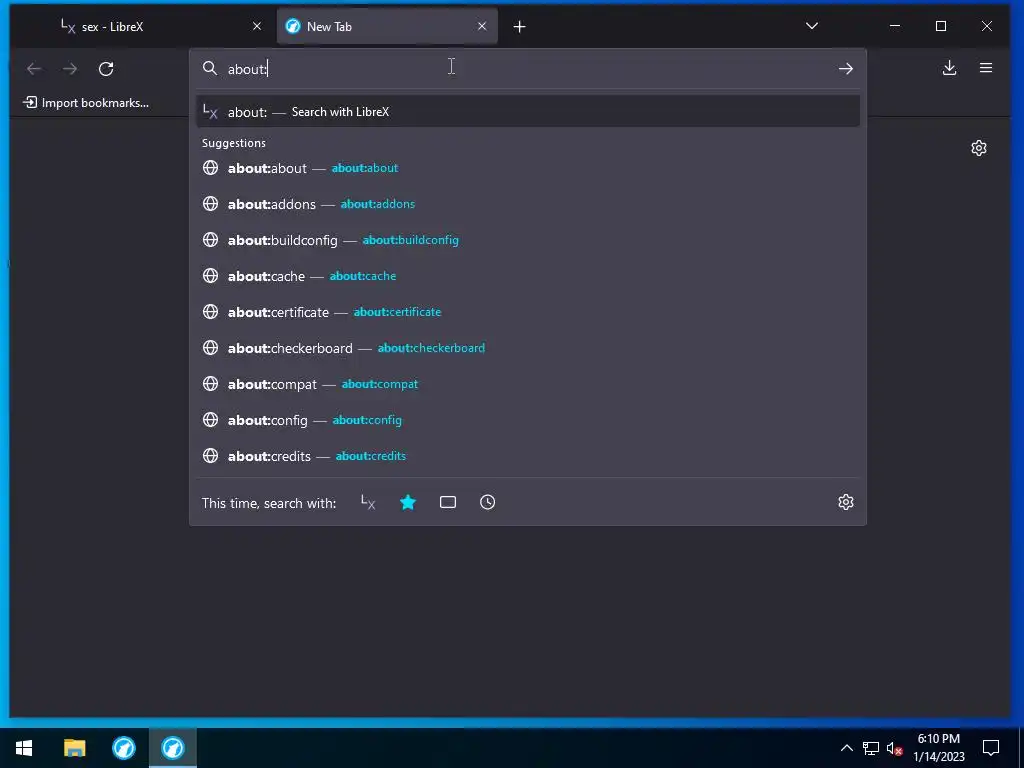Close the browser window
Image resolution: width=1024 pixels, height=768 pixels.
[987, 26]
